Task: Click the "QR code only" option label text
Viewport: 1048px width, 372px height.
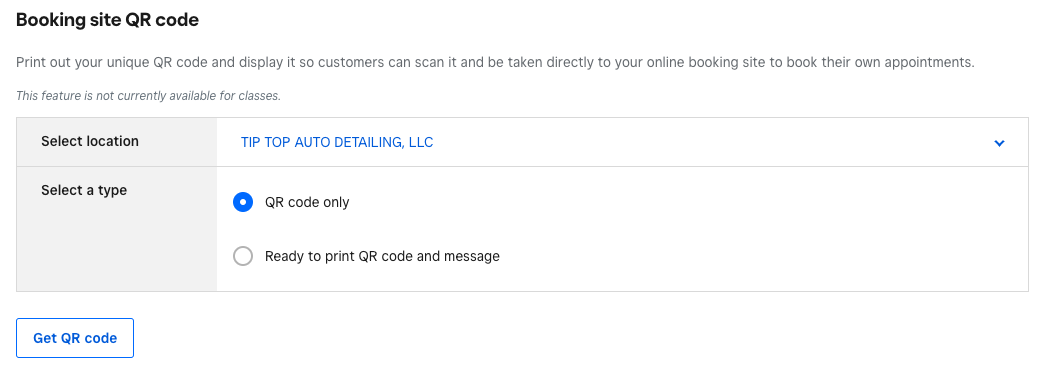Action: pos(307,202)
